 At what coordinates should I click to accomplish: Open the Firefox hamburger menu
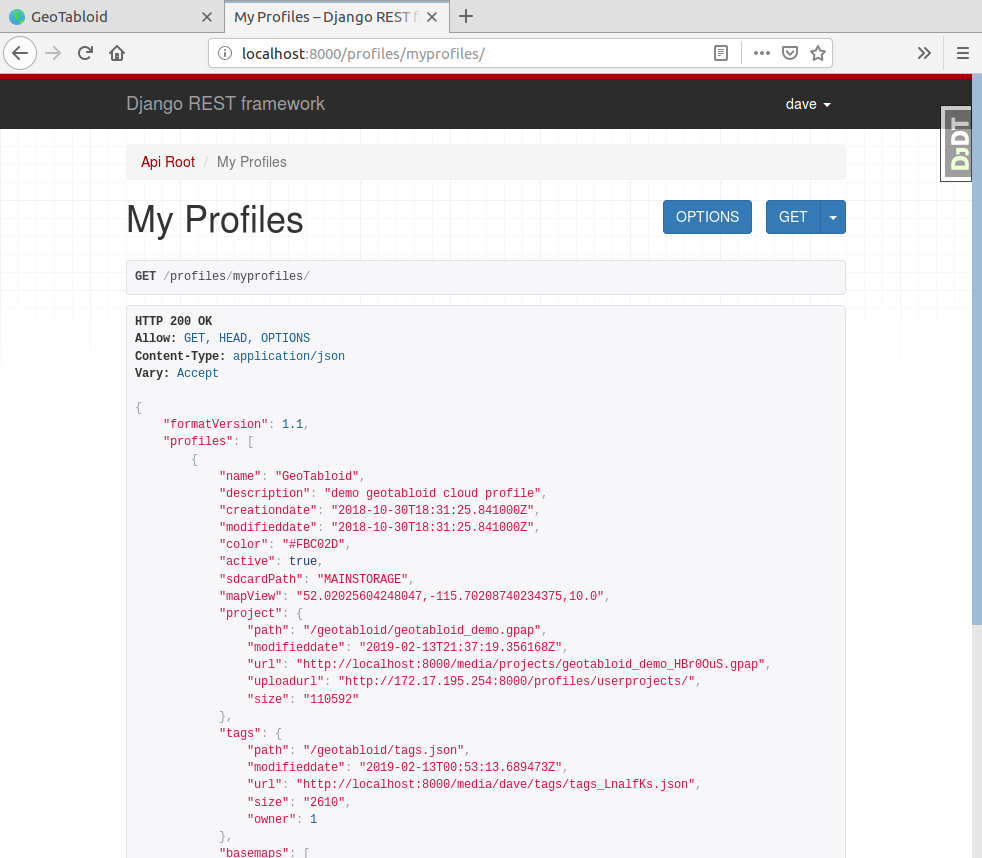pyautogui.click(x=963, y=53)
